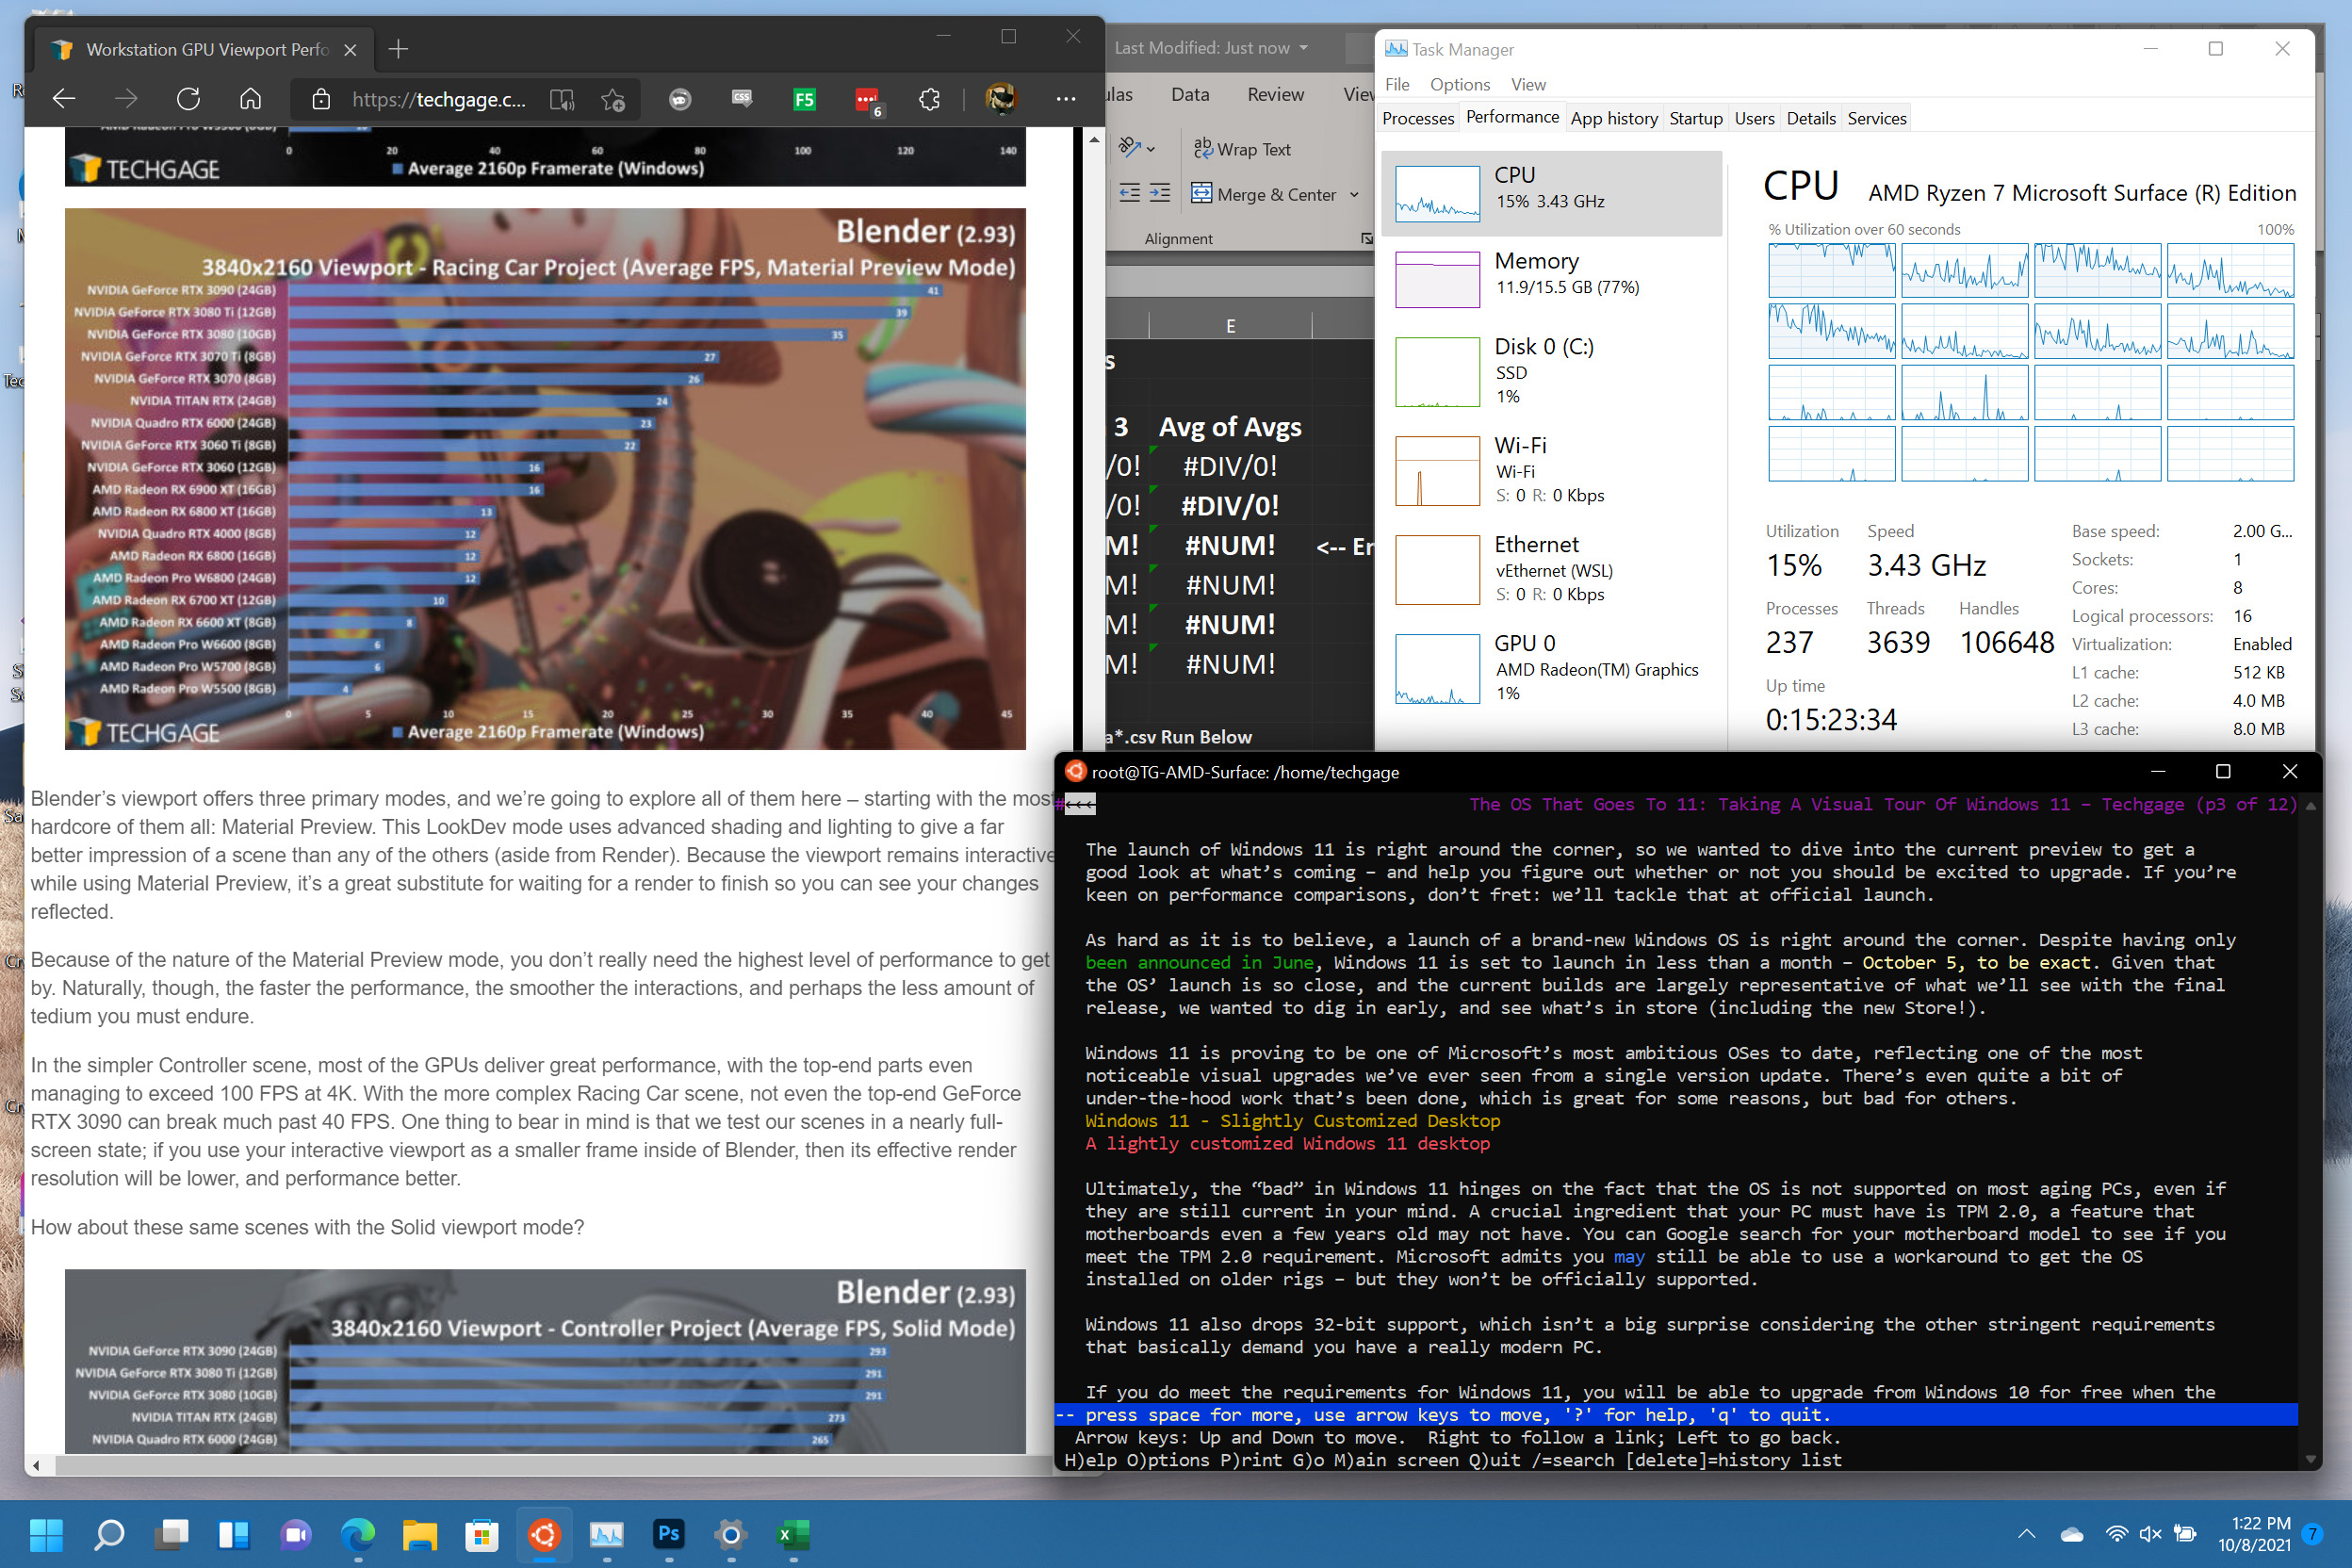The height and width of the screenshot is (1568, 2352).
Task: Open Task Manager's Options menu
Action: (x=1459, y=84)
